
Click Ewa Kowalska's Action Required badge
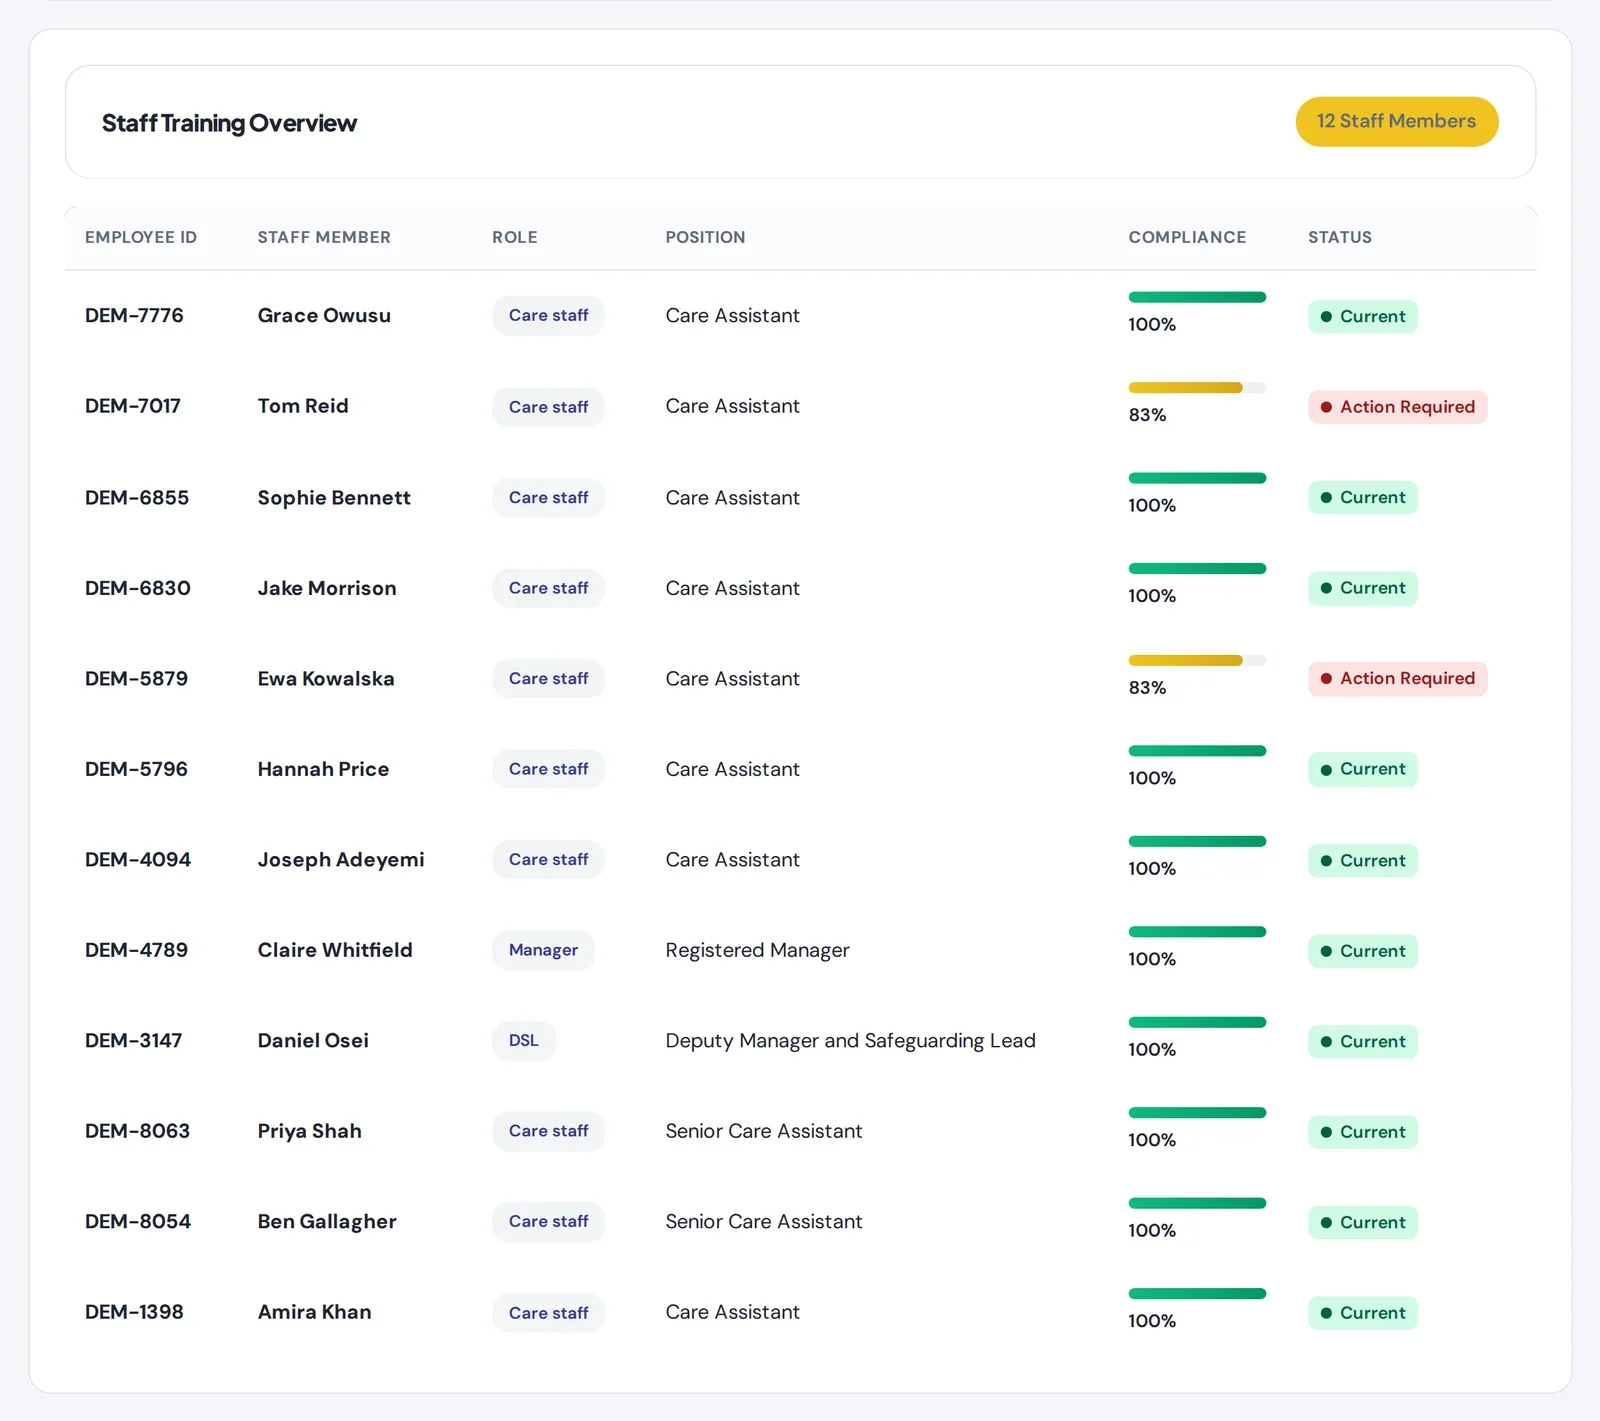[x=1397, y=679]
